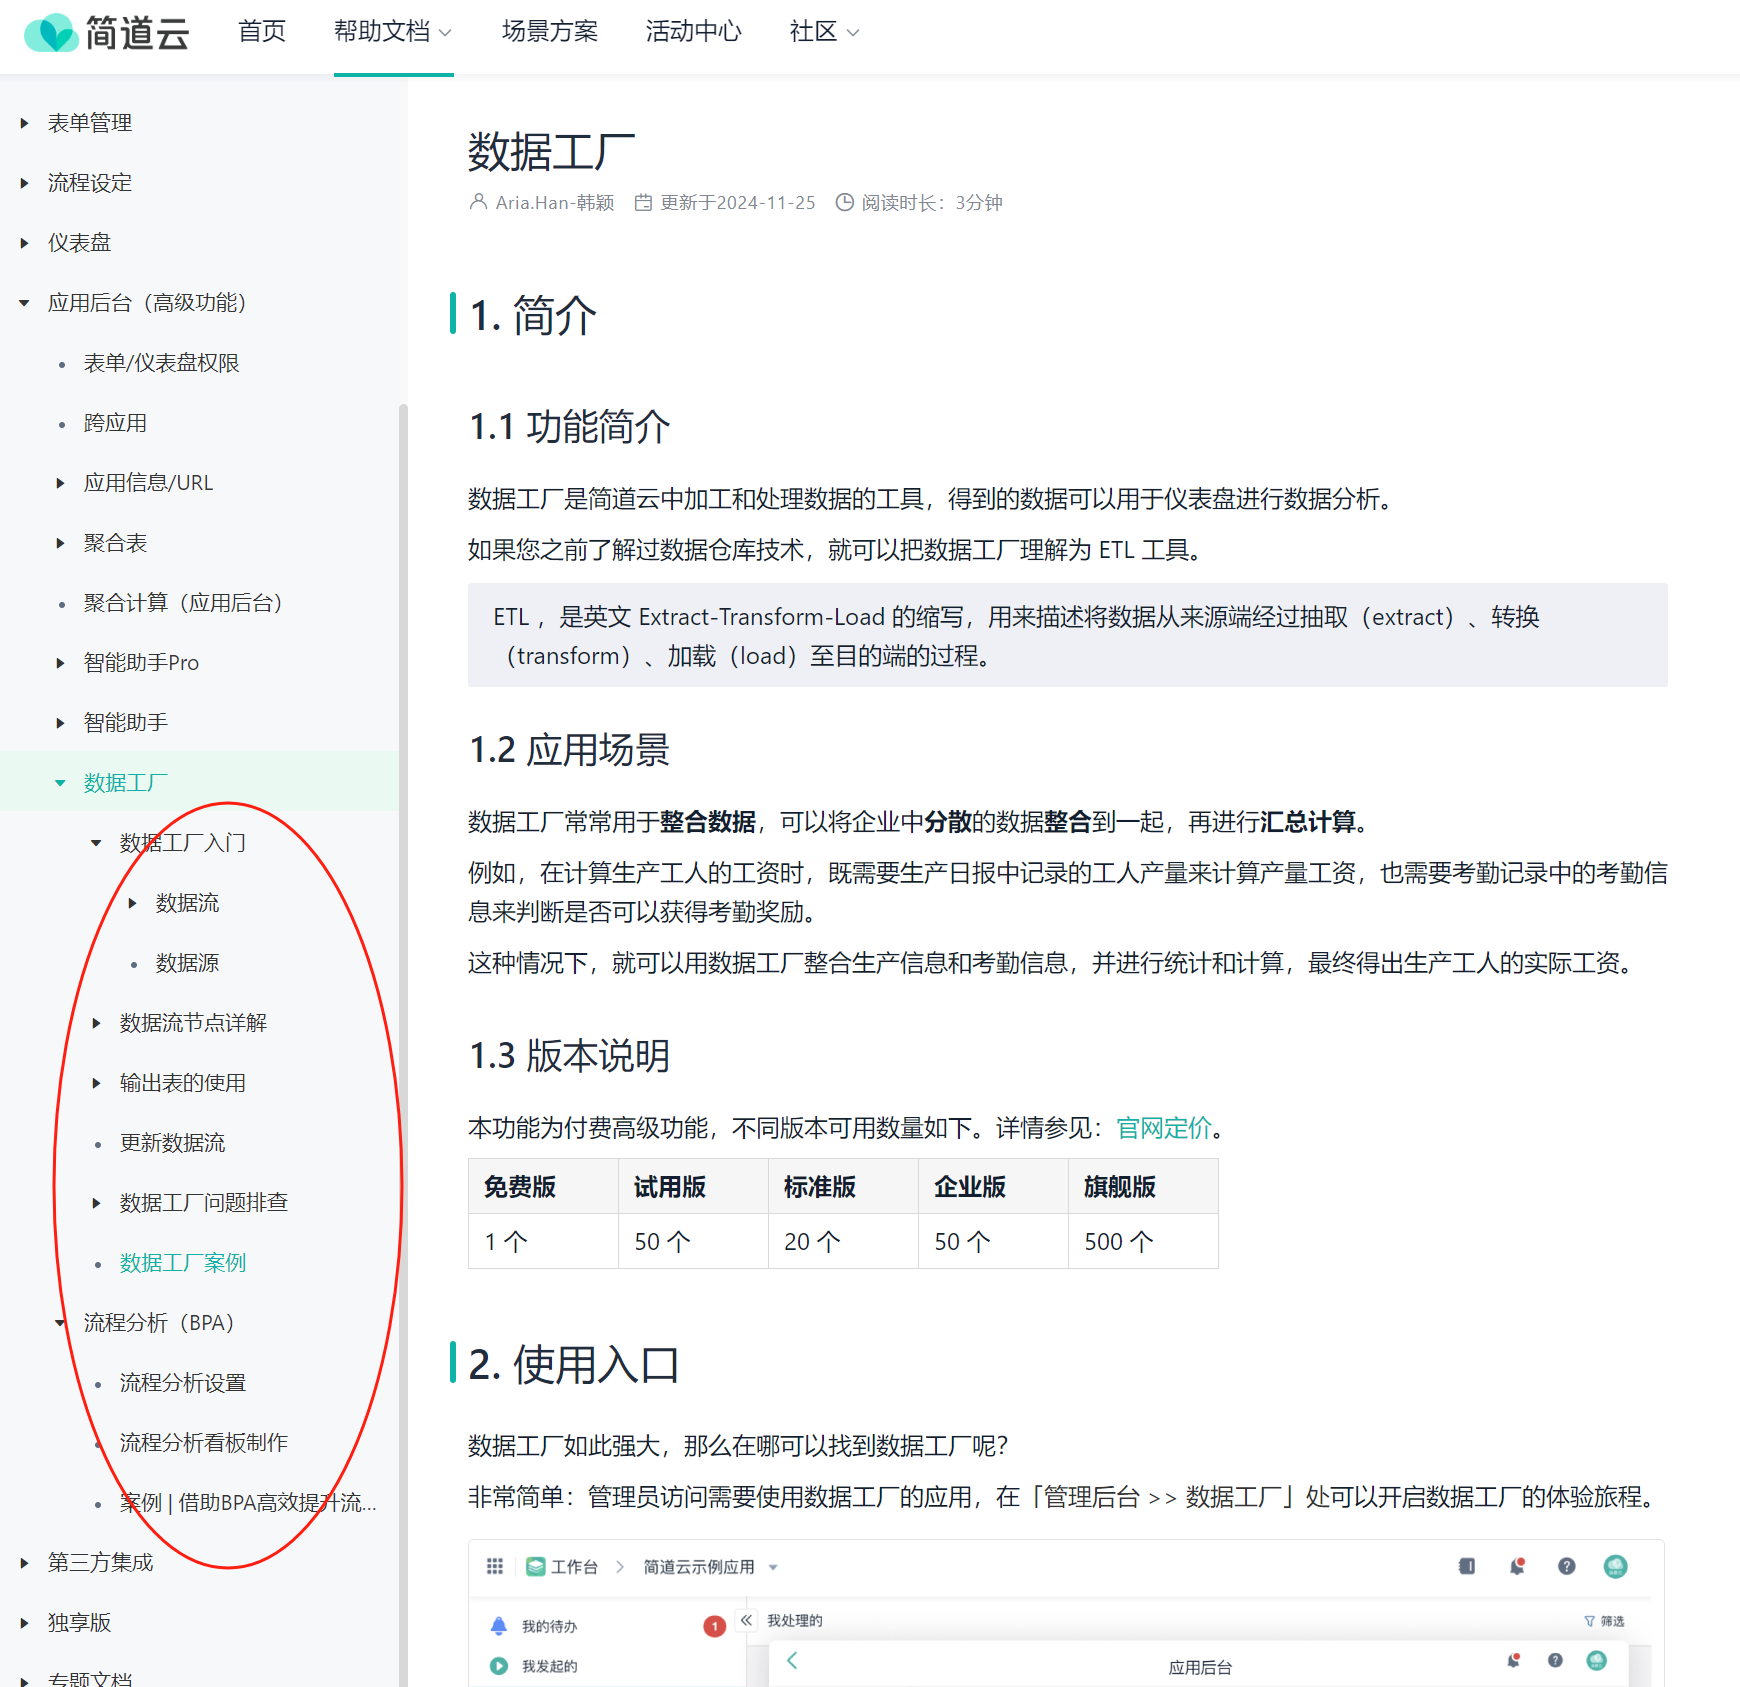The height and width of the screenshot is (1687, 1740).
Task: Open the 社区 dropdown menu
Action: click(824, 32)
